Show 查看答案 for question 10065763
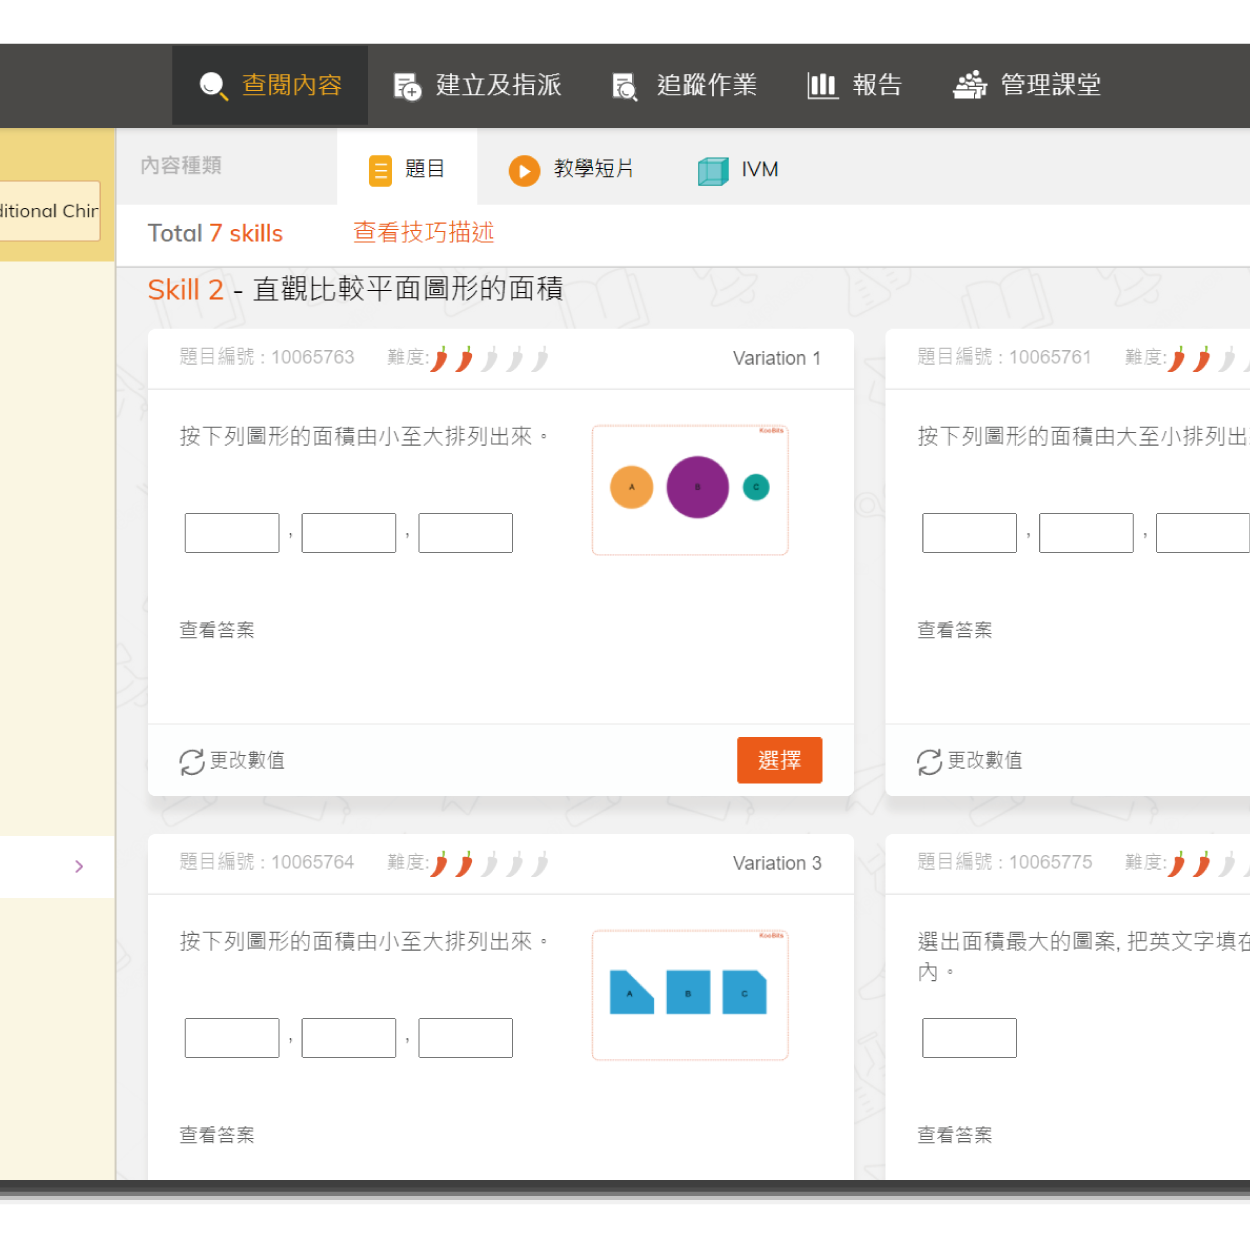The image size is (1250, 1250). 217,630
